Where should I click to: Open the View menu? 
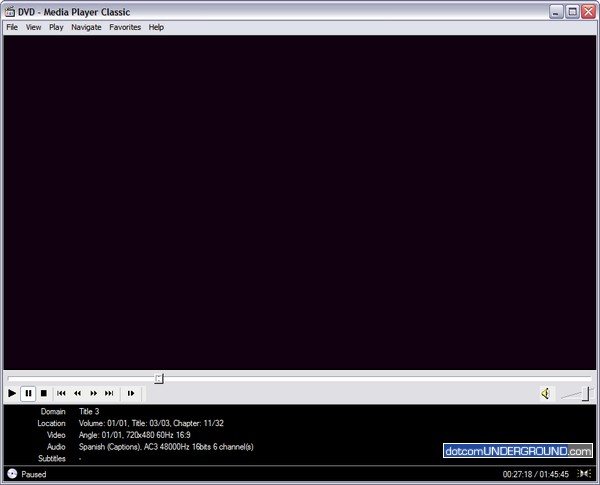(33, 27)
